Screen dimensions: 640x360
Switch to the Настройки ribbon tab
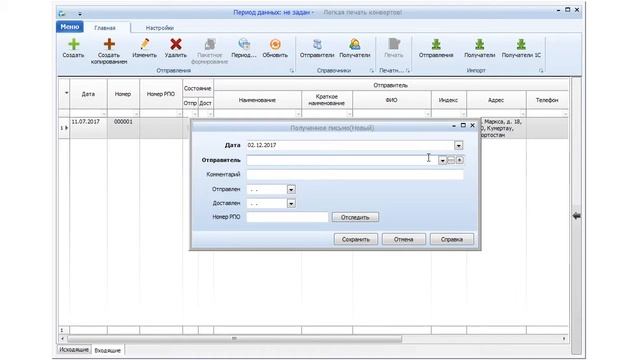point(160,28)
